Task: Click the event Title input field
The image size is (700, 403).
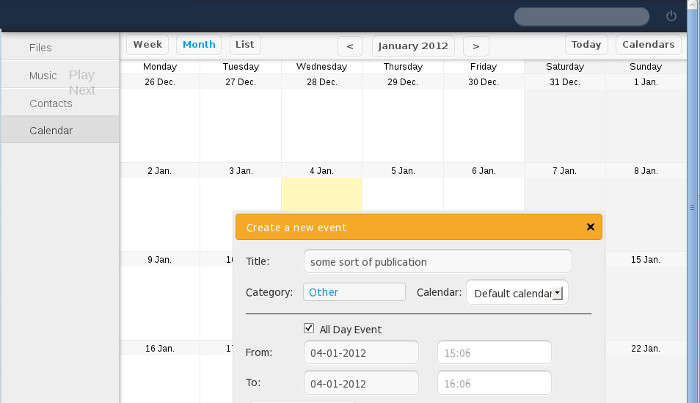Action: click(x=437, y=262)
